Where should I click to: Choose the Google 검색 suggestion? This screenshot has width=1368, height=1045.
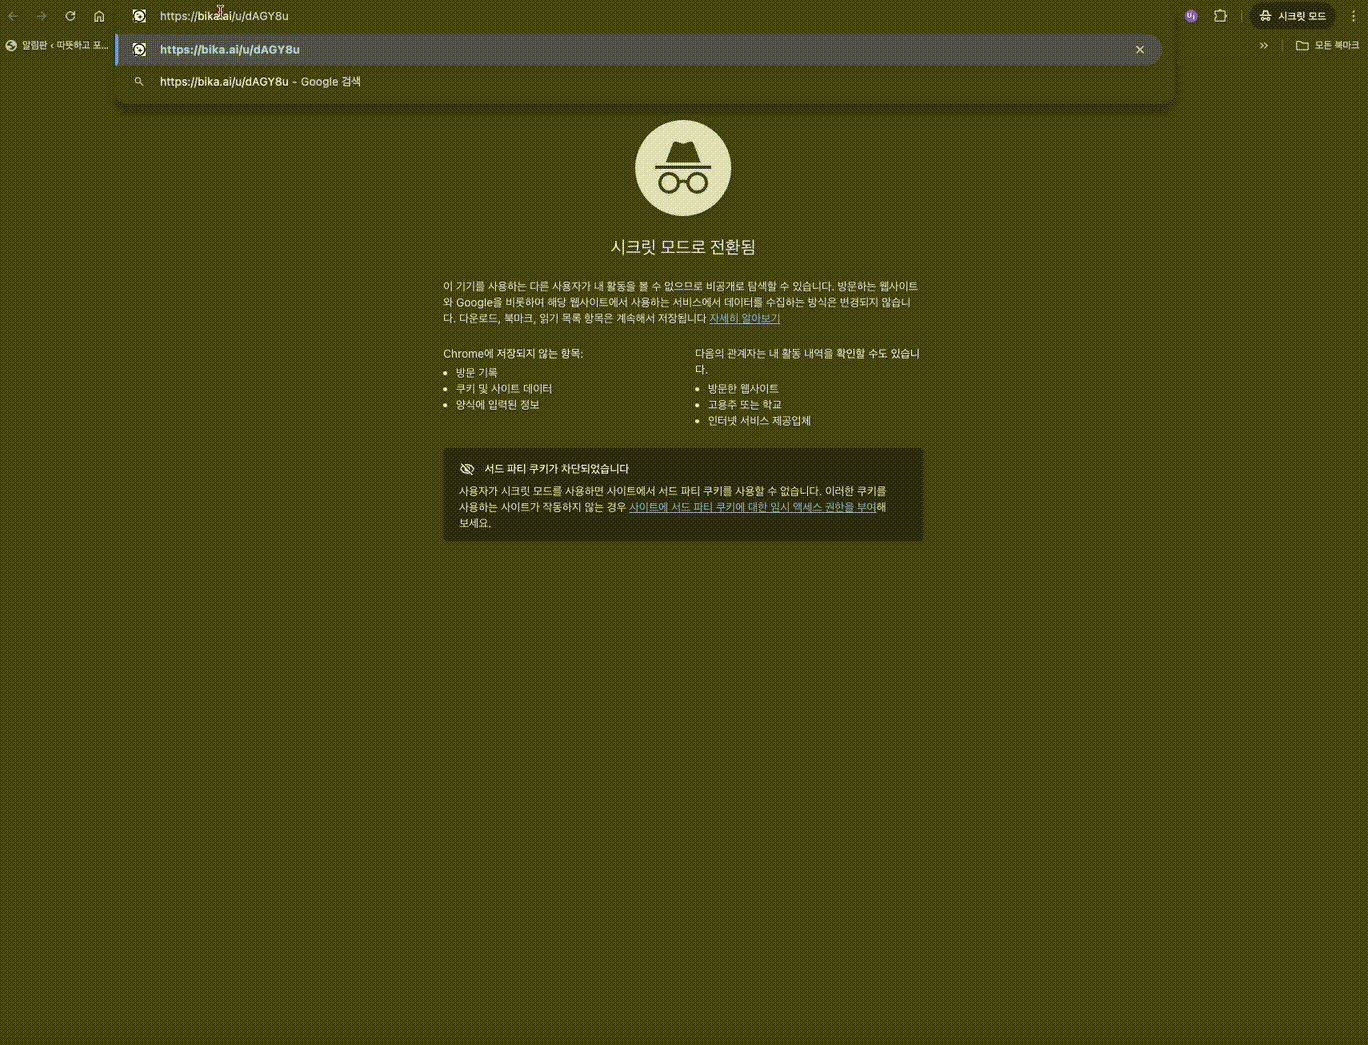pos(260,82)
